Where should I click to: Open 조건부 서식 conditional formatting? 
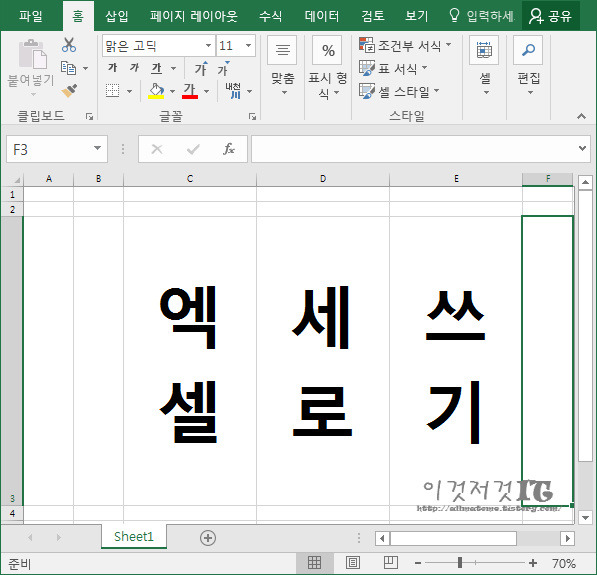coord(406,45)
